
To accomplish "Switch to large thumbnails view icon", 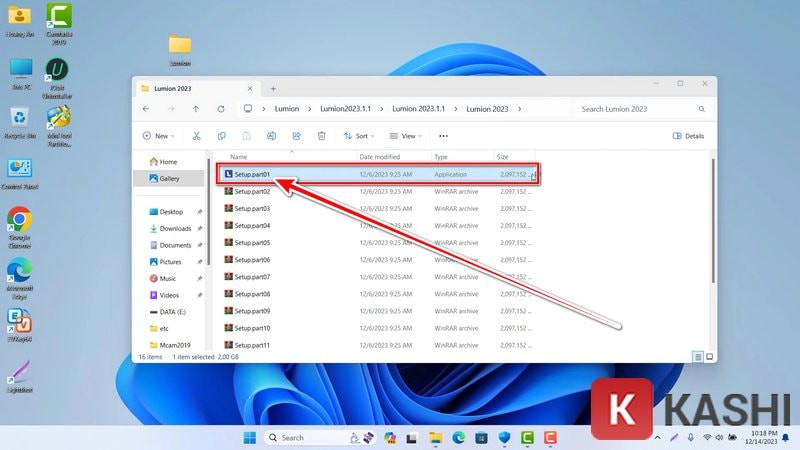I will click(709, 357).
